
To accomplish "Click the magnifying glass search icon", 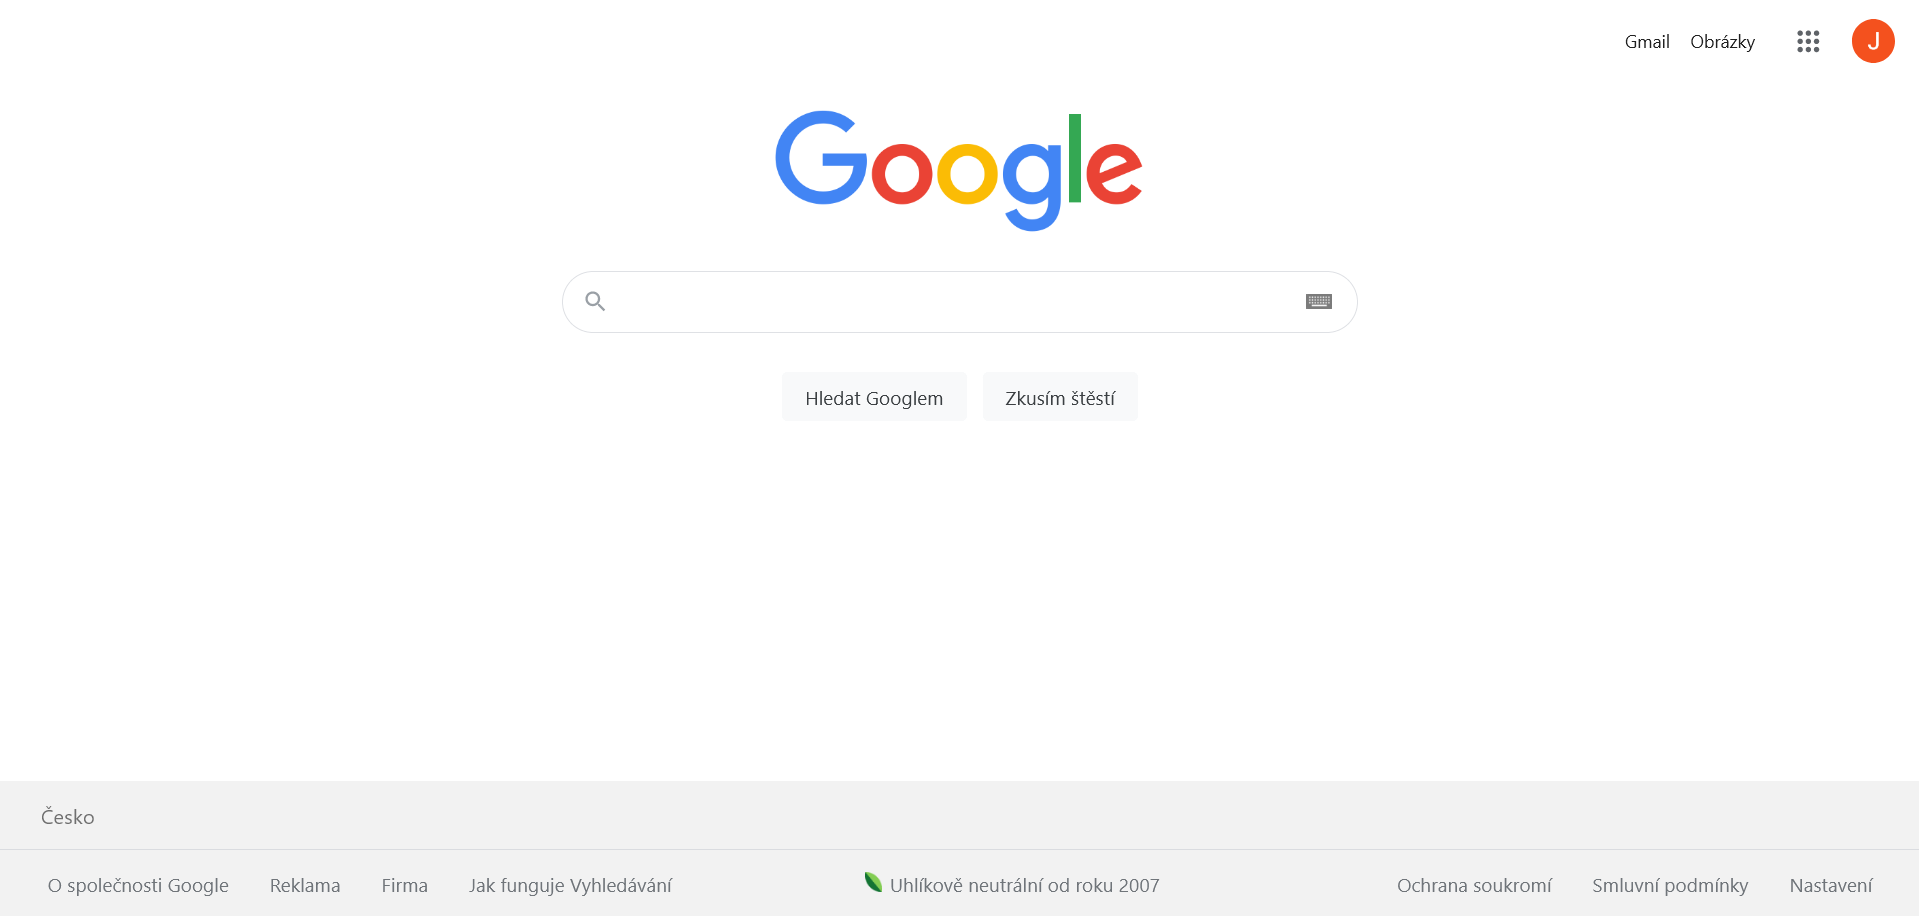I will point(595,301).
